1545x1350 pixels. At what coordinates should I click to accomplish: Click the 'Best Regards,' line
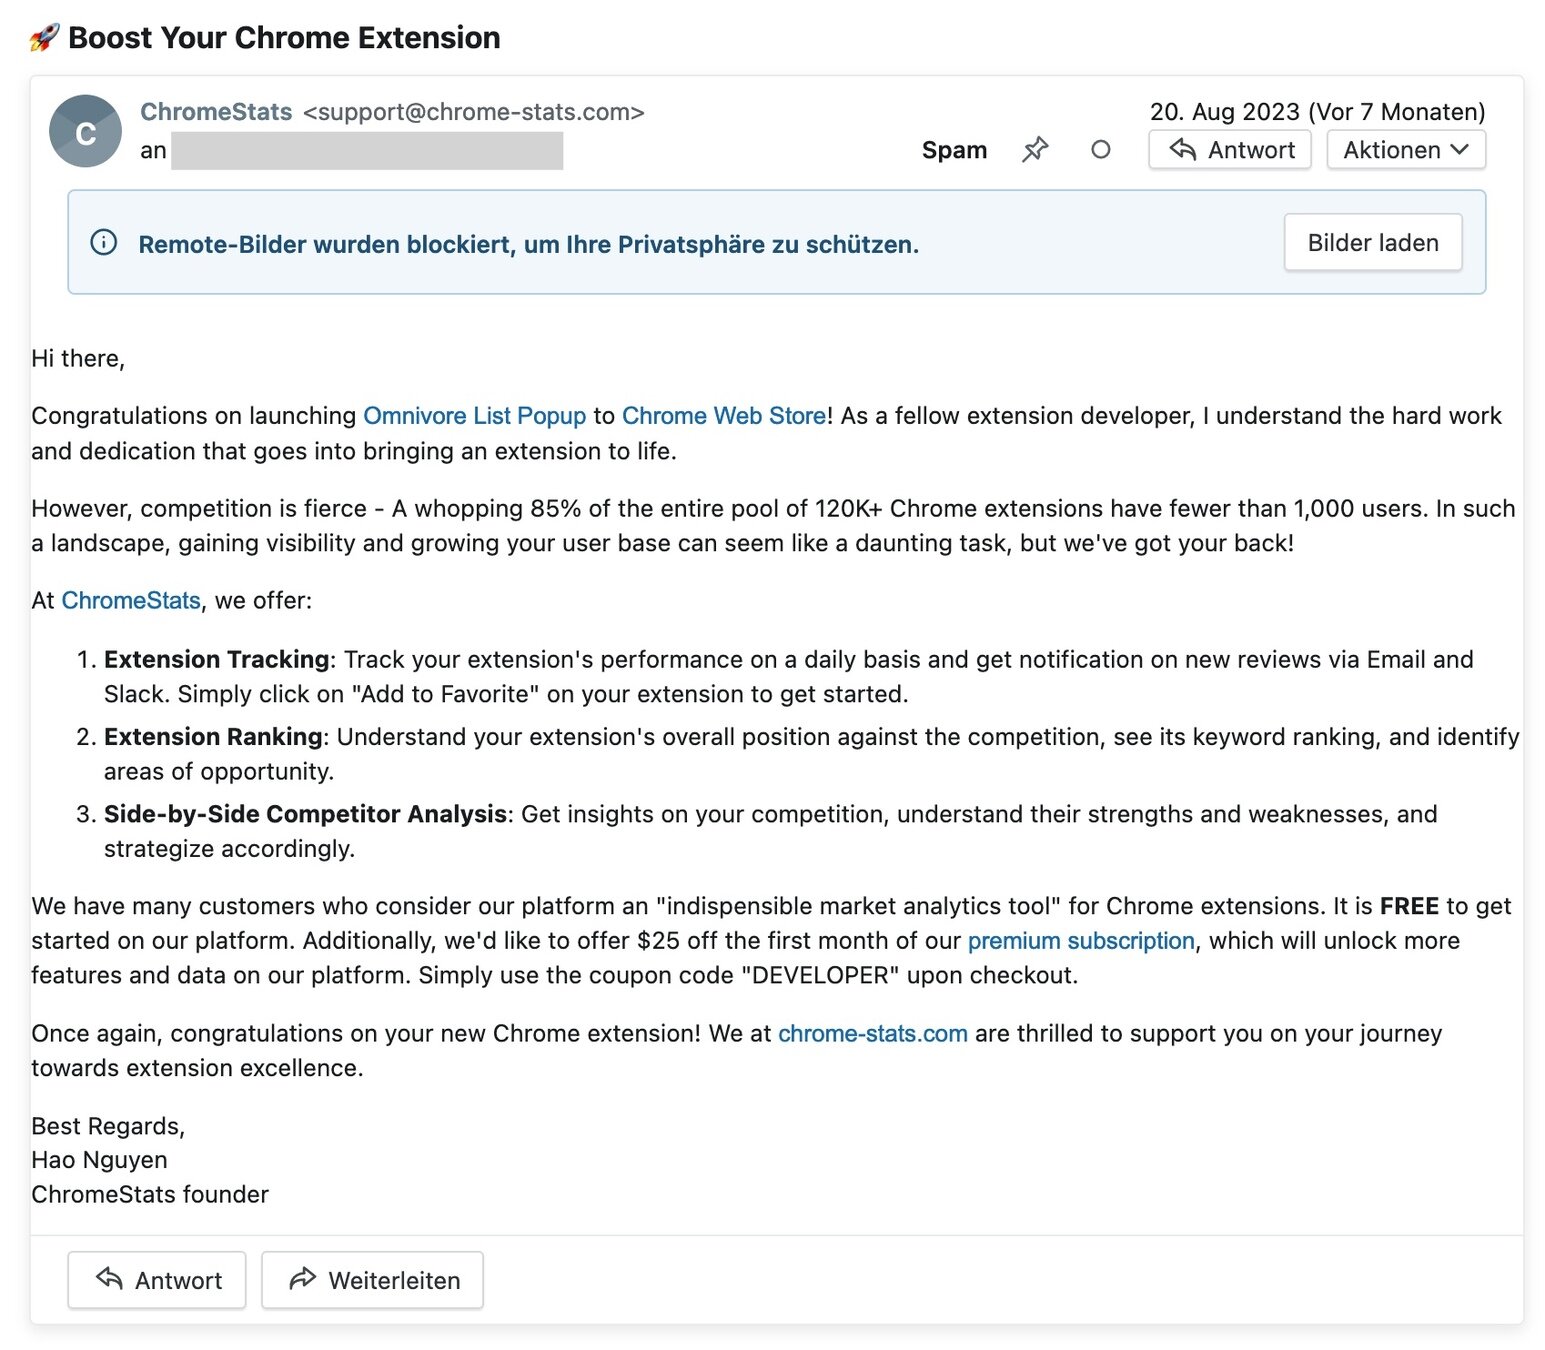(108, 1126)
